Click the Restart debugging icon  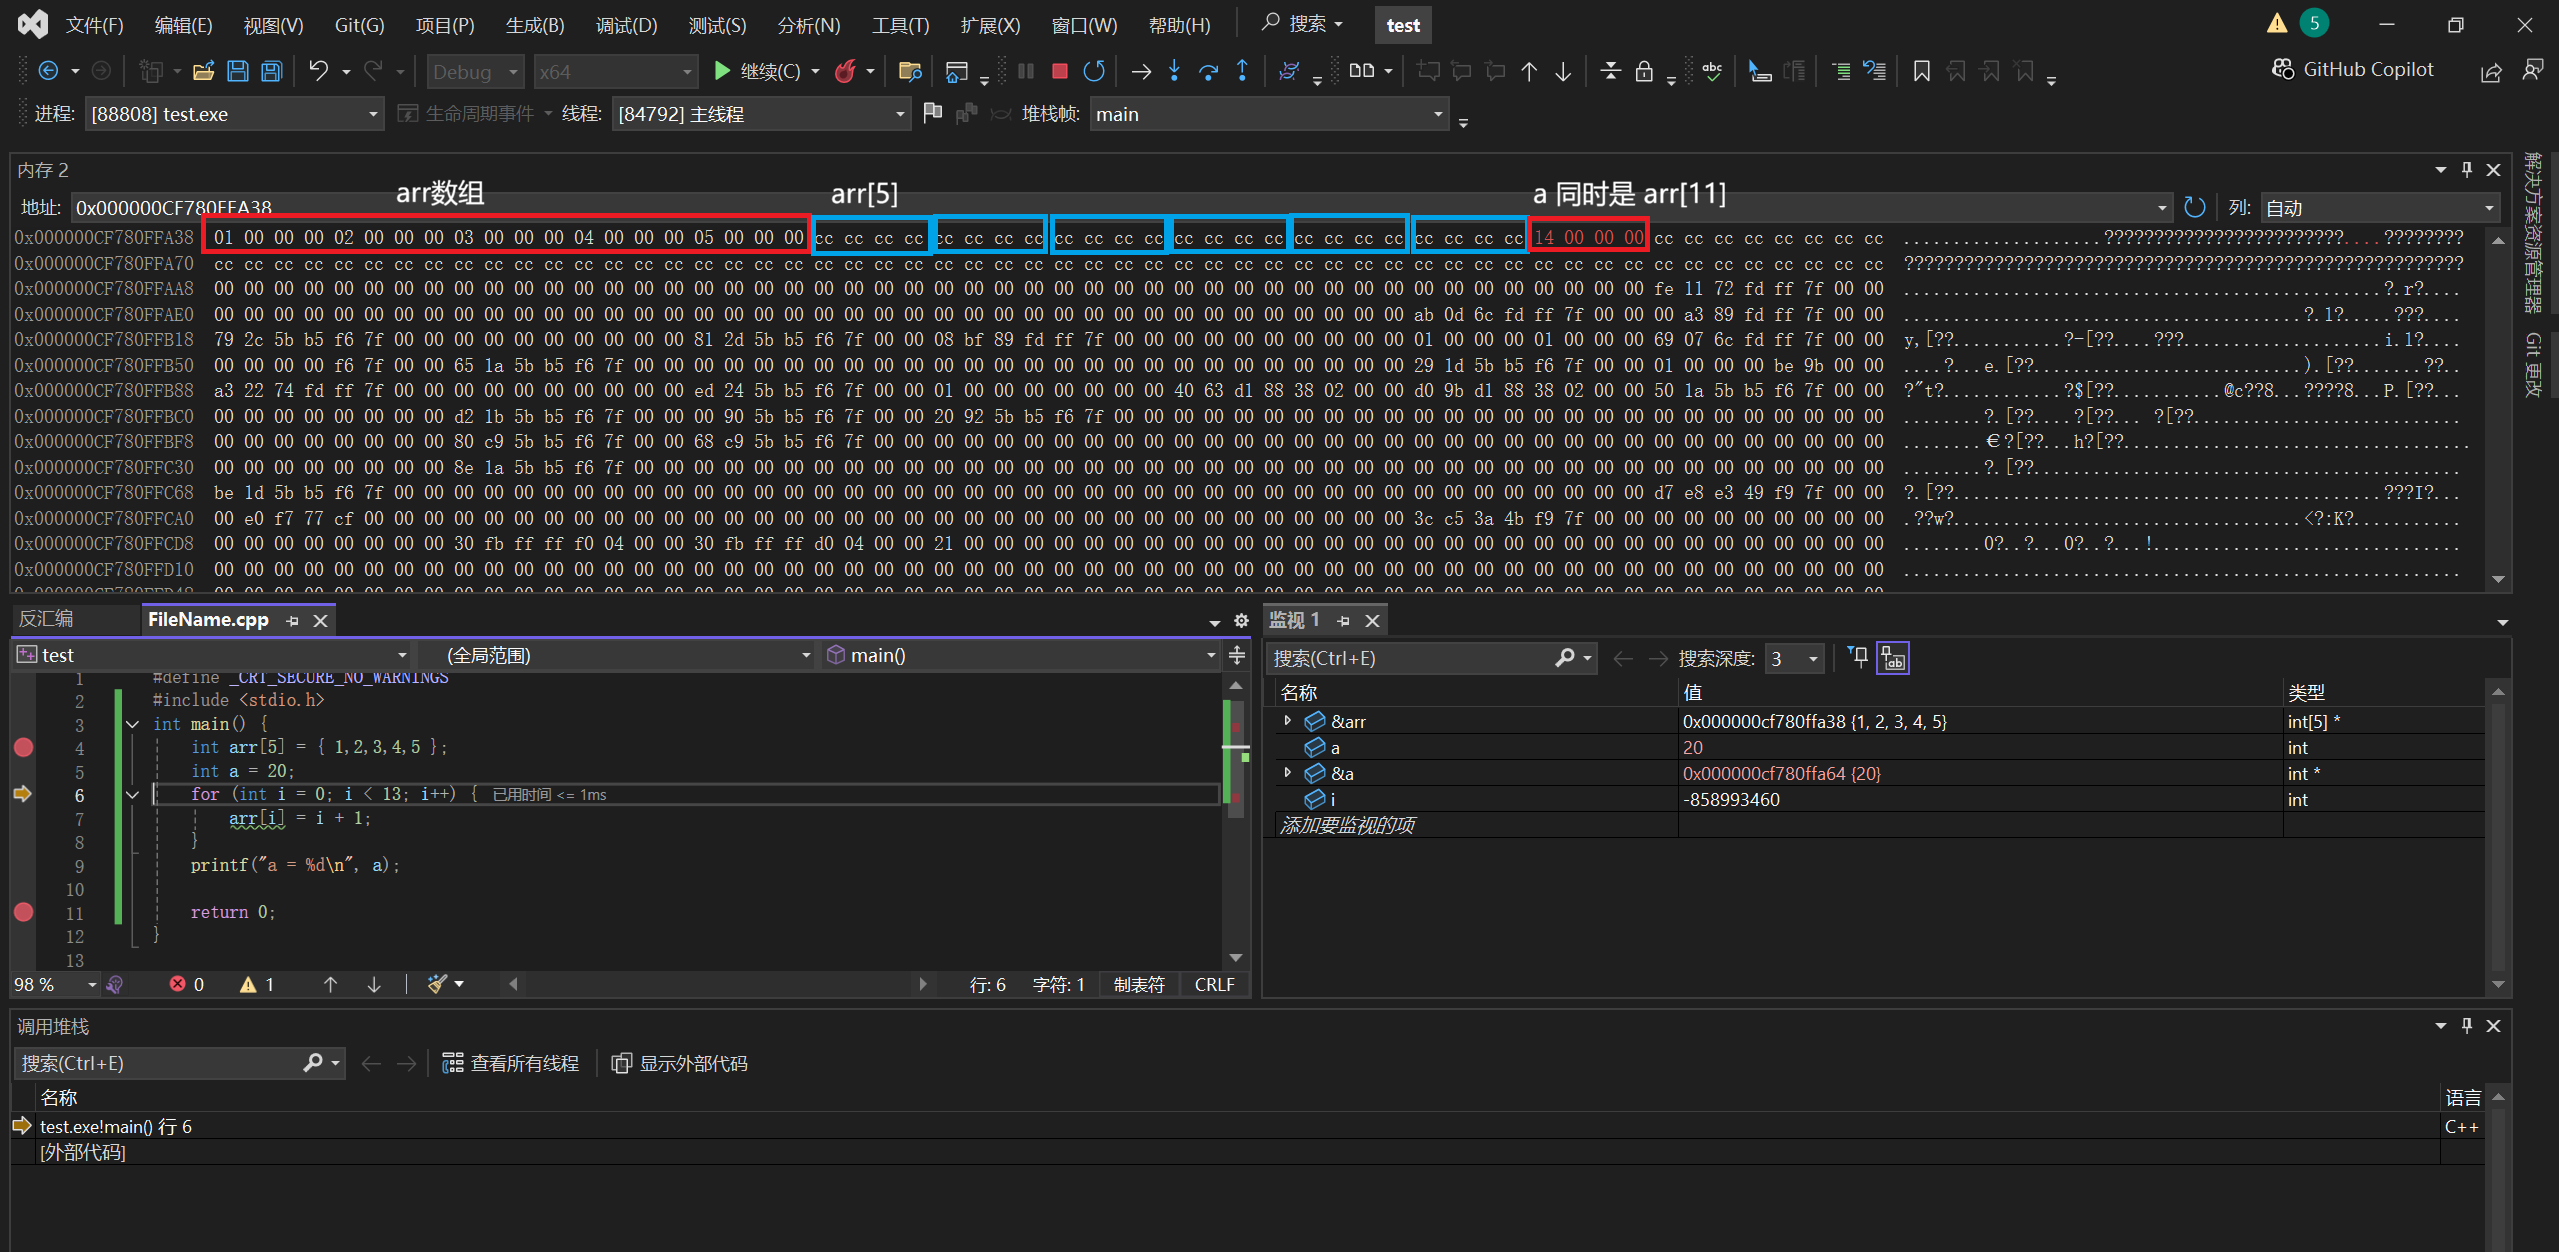coord(1094,71)
